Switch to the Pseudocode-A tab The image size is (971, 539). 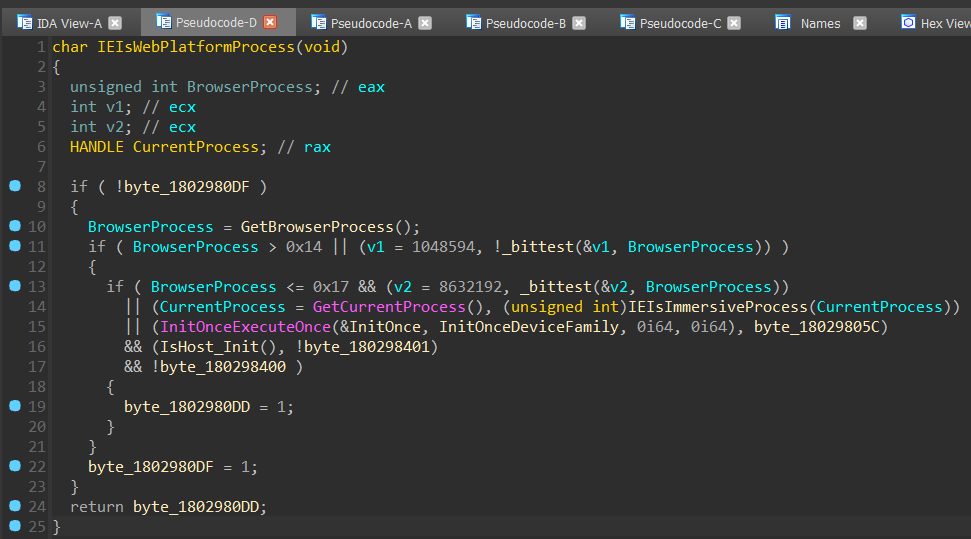(370, 24)
